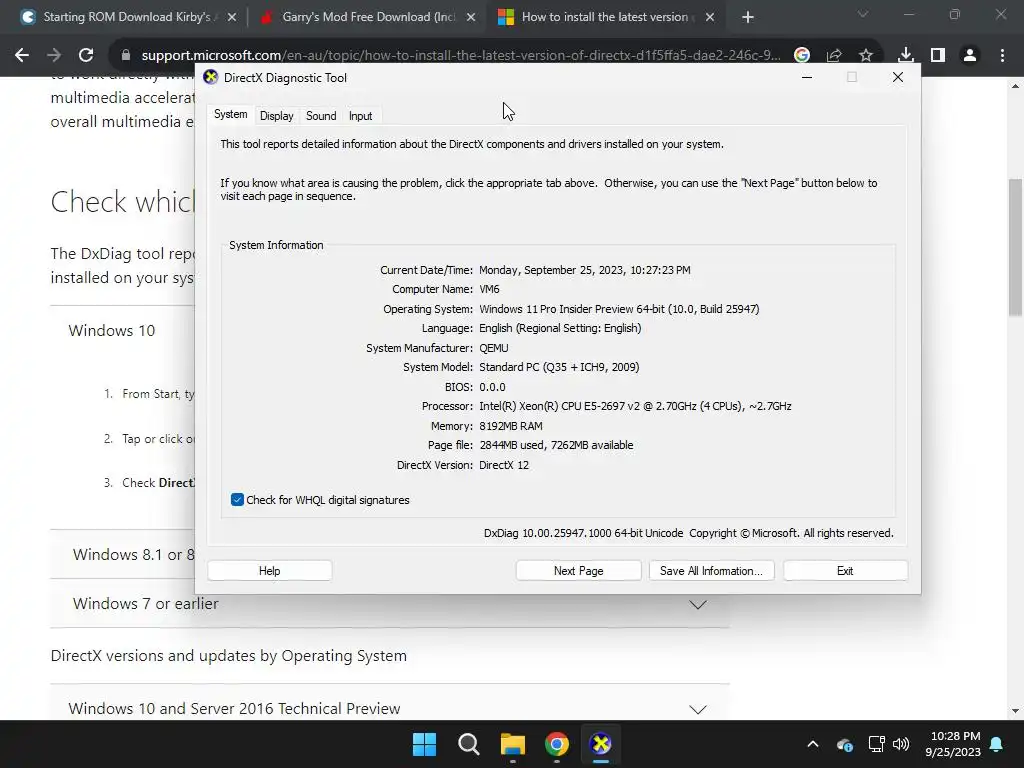Go back to the previous page in Chrome
This screenshot has width=1024, height=768.
(x=22, y=56)
